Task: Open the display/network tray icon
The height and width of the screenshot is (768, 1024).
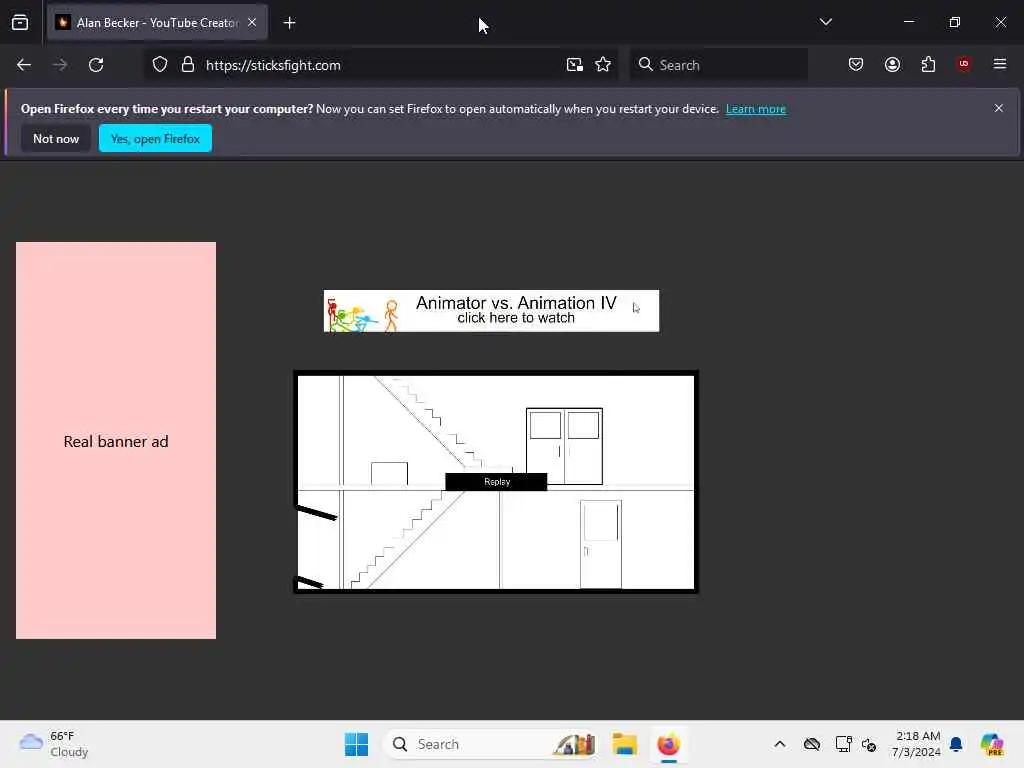Action: pos(843,744)
